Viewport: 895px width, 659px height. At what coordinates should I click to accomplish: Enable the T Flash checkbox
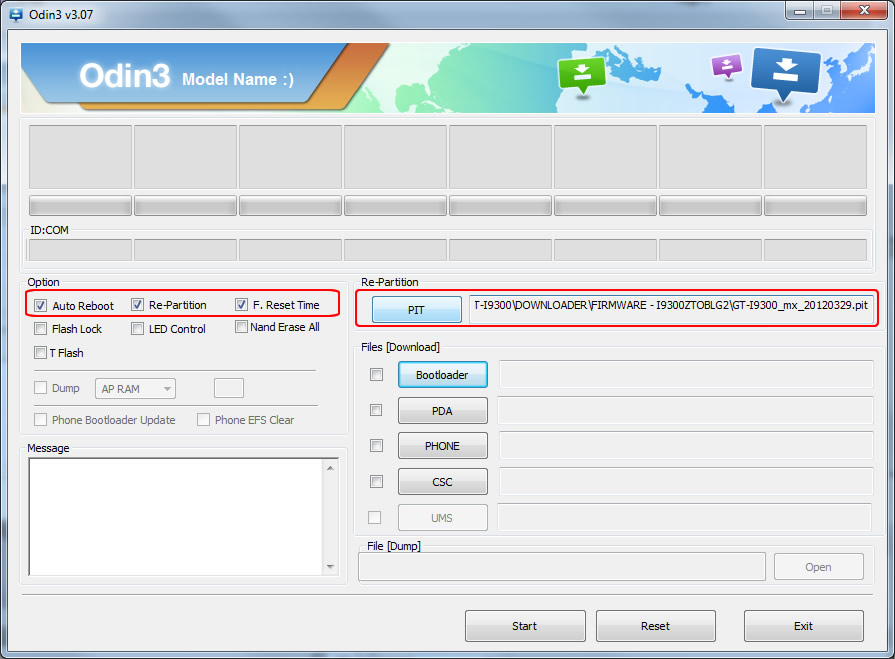pyautogui.click(x=41, y=353)
